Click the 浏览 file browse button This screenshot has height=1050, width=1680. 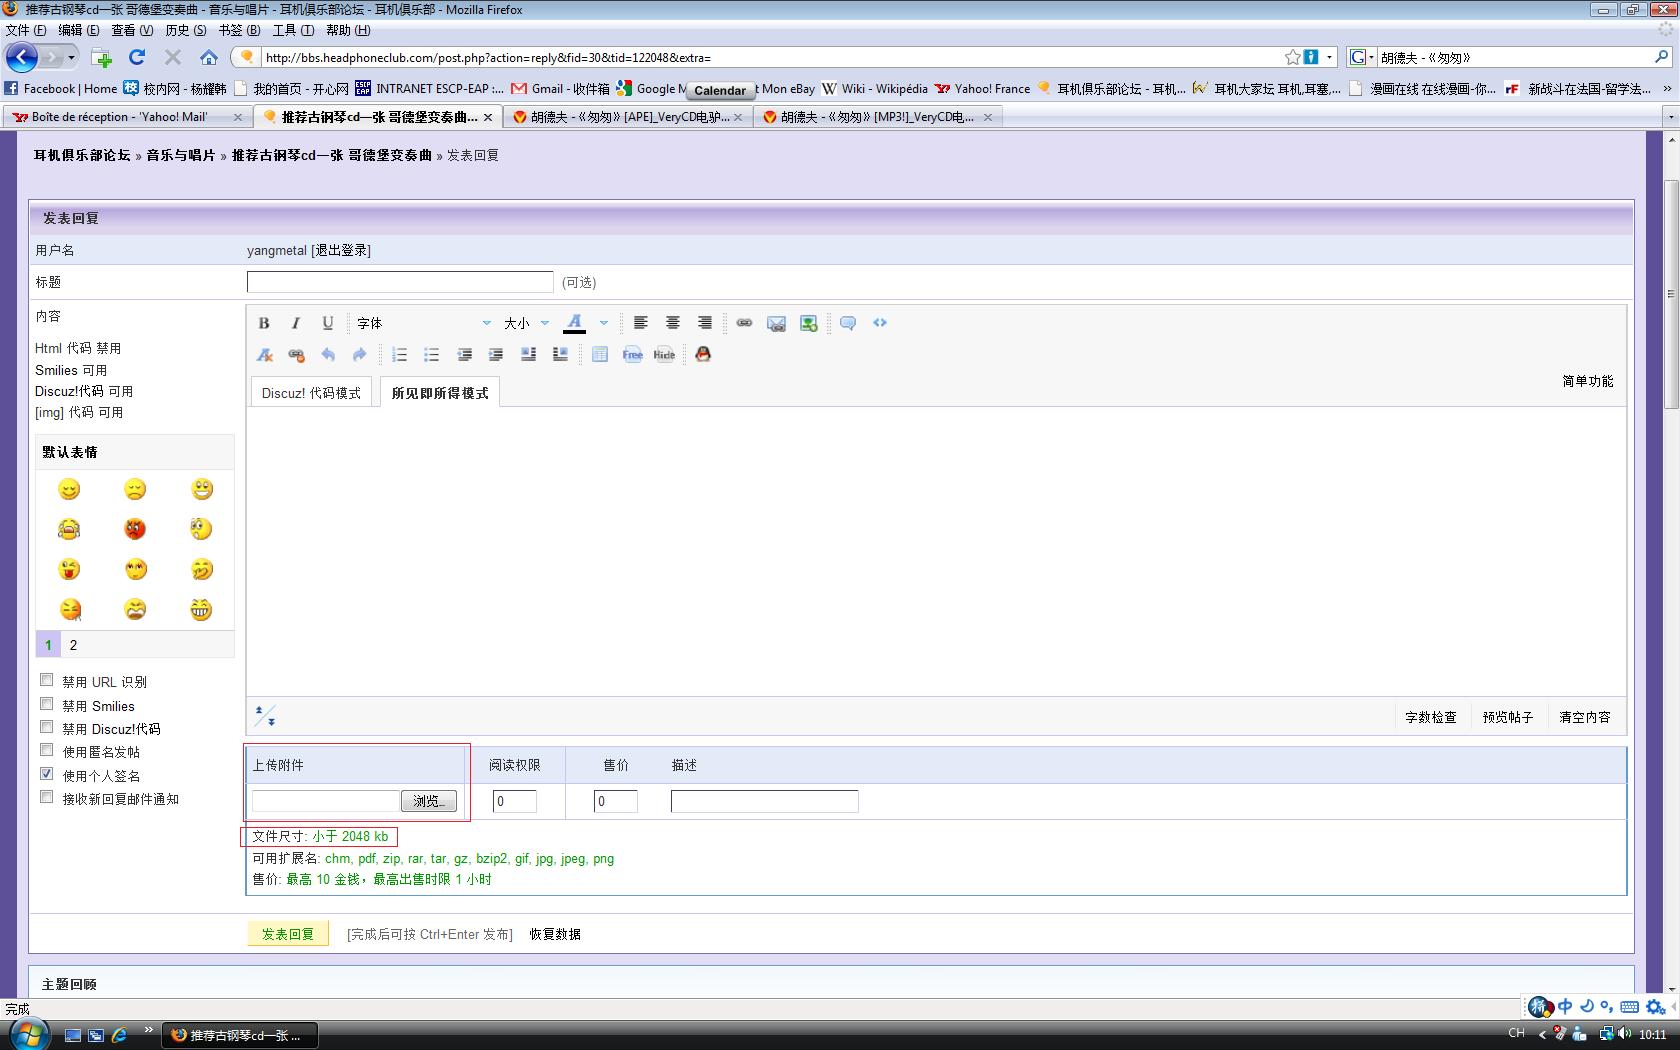(429, 801)
